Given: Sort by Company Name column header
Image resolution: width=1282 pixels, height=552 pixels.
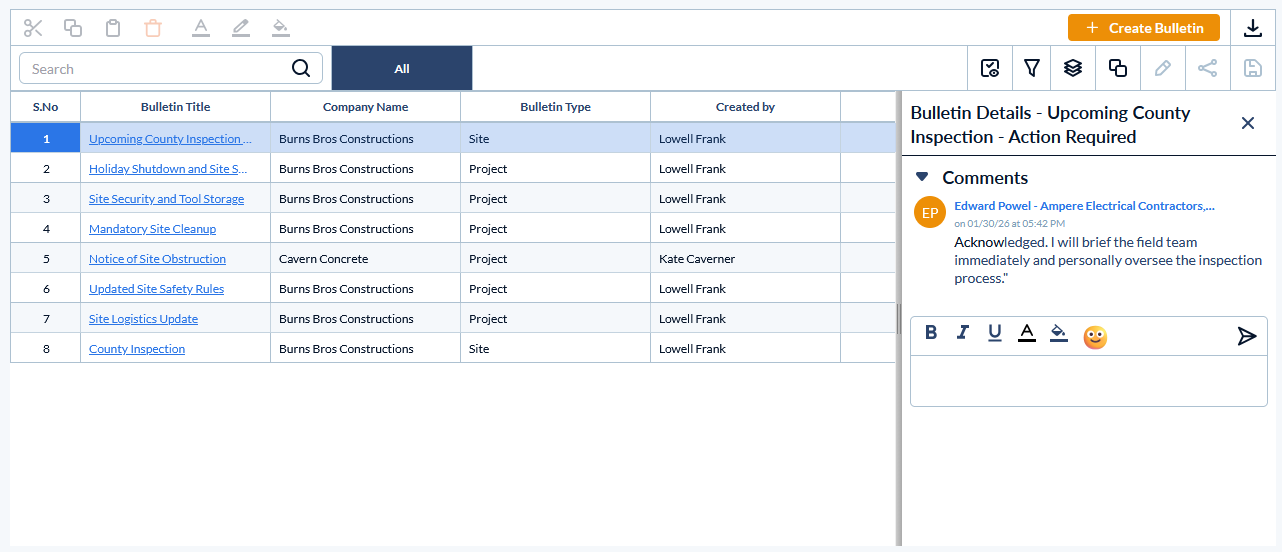Looking at the screenshot, I should 366,107.
